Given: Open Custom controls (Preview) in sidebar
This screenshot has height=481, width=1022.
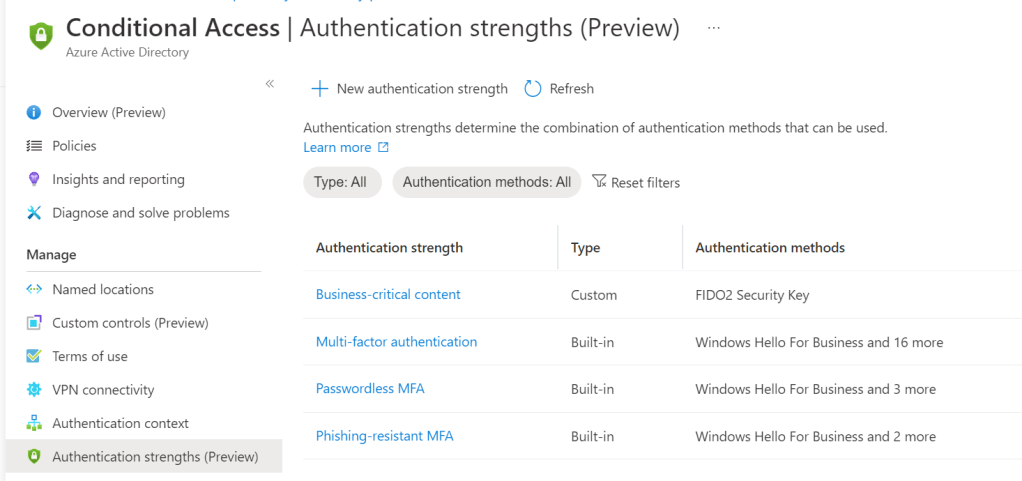Looking at the screenshot, I should [x=130, y=323].
